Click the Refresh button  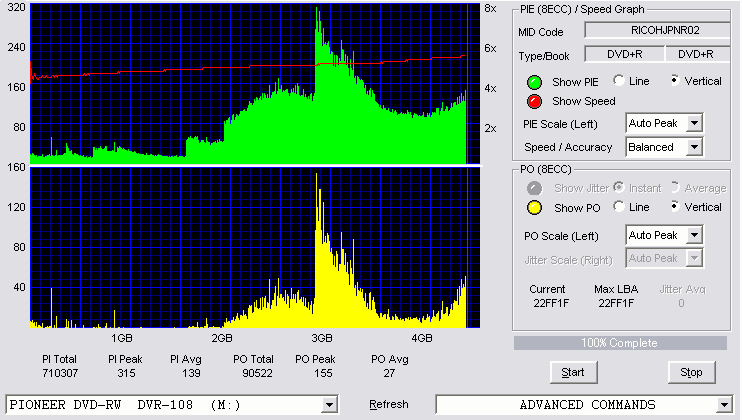389,404
